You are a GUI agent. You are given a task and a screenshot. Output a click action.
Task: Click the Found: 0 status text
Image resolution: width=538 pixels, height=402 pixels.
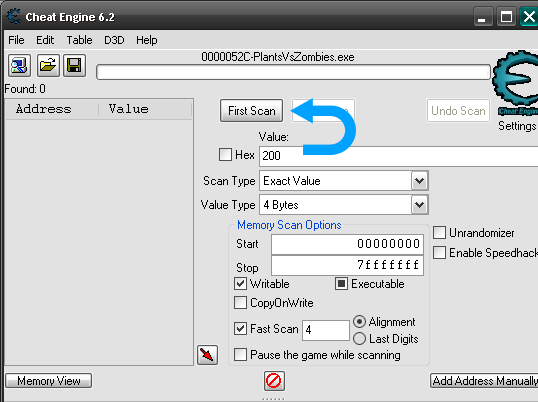tap(25, 89)
